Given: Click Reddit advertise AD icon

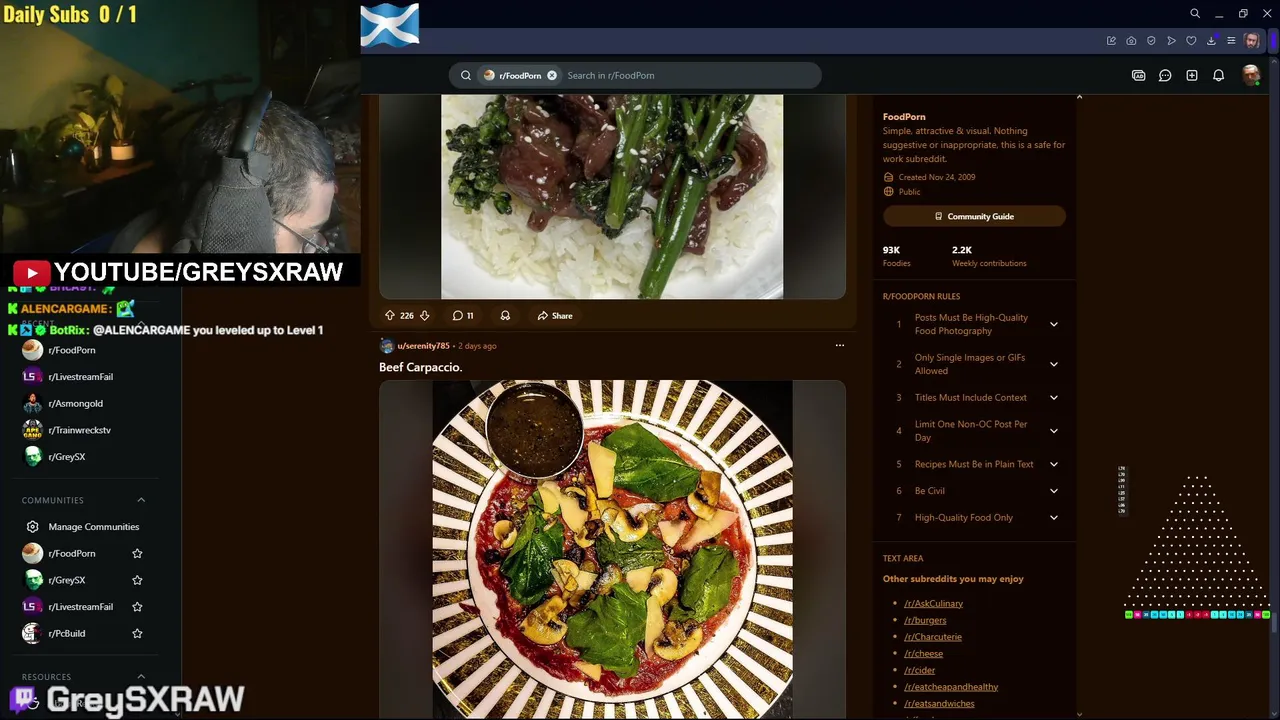Looking at the screenshot, I should click(1138, 75).
